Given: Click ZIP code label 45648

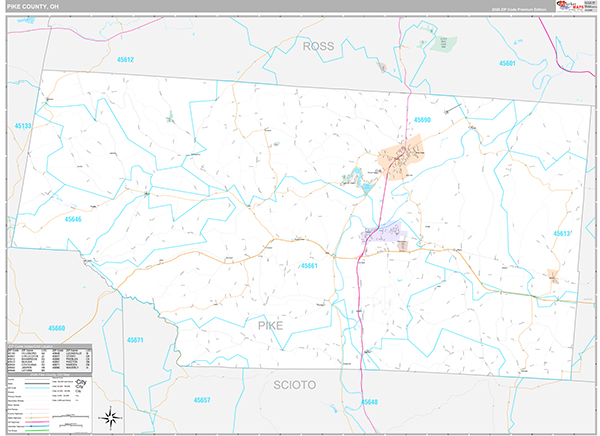Looking at the screenshot, I should coord(369,402).
